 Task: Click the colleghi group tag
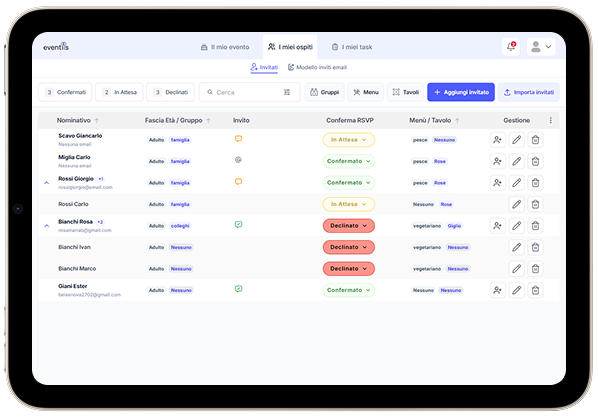tap(180, 226)
